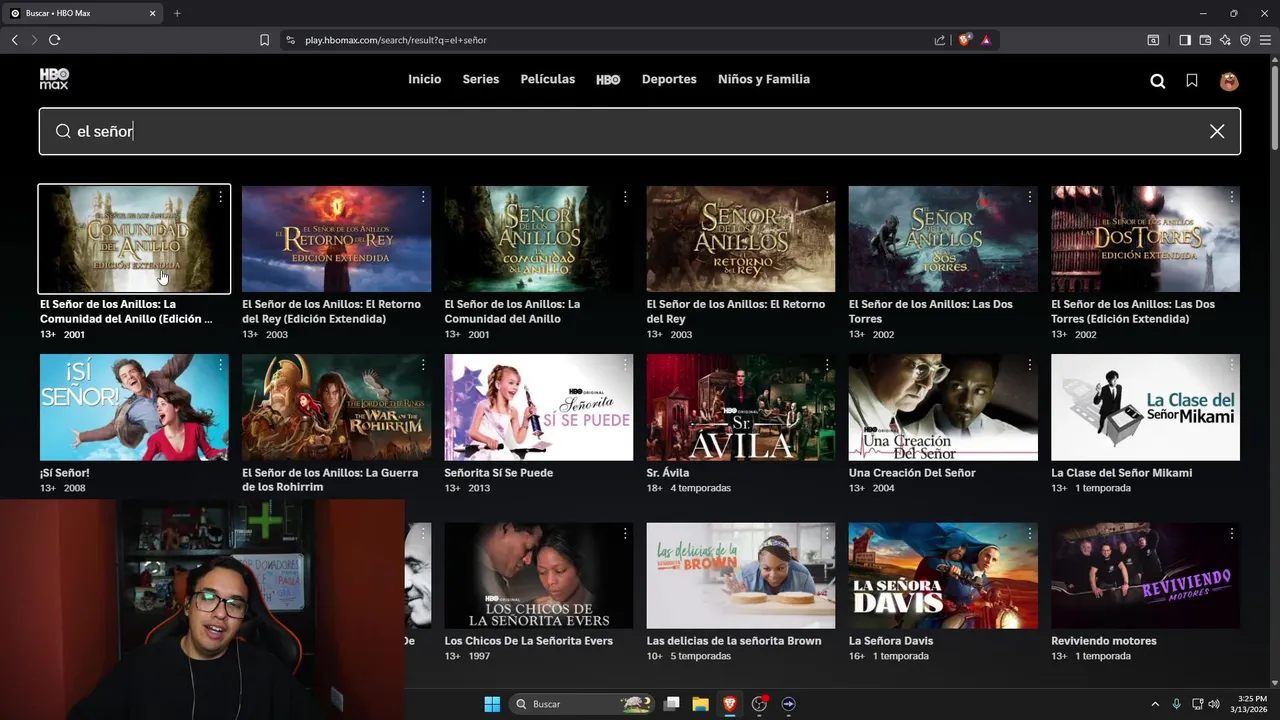This screenshot has height=720, width=1280.
Task: Open volume control in system tray
Action: 1214,704
